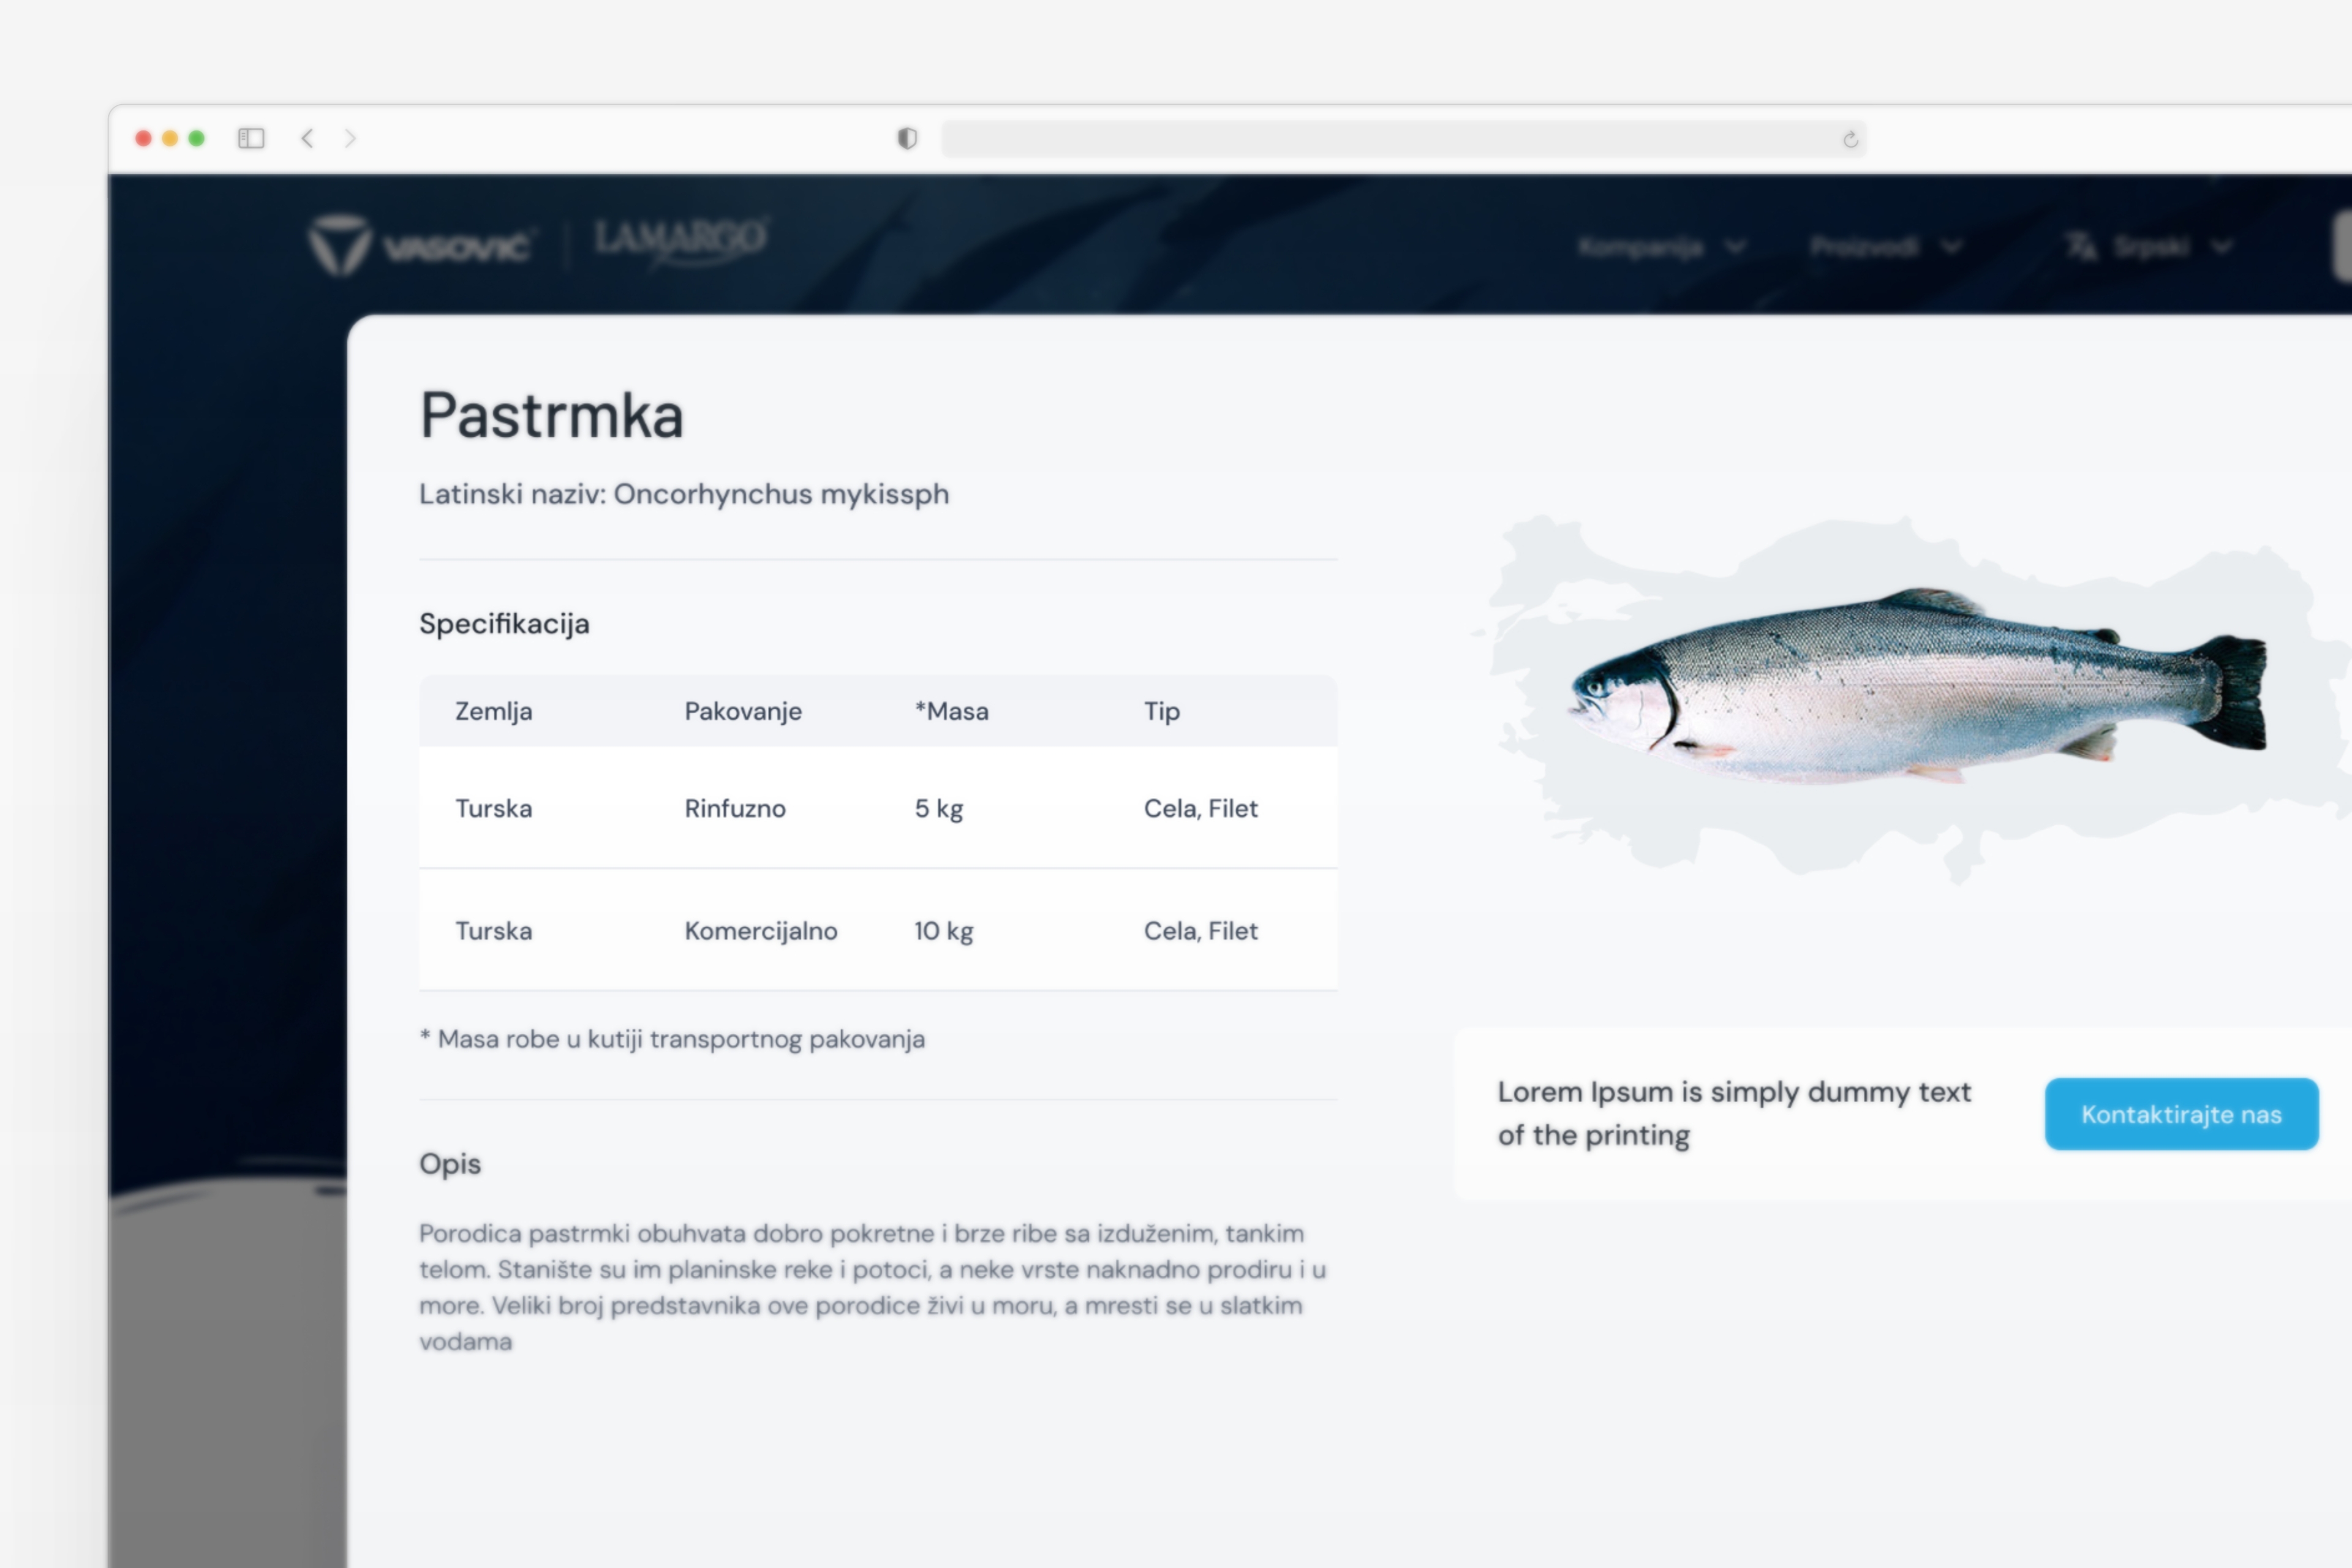Select Kompanija in the navigation menu

[x=1640, y=245]
